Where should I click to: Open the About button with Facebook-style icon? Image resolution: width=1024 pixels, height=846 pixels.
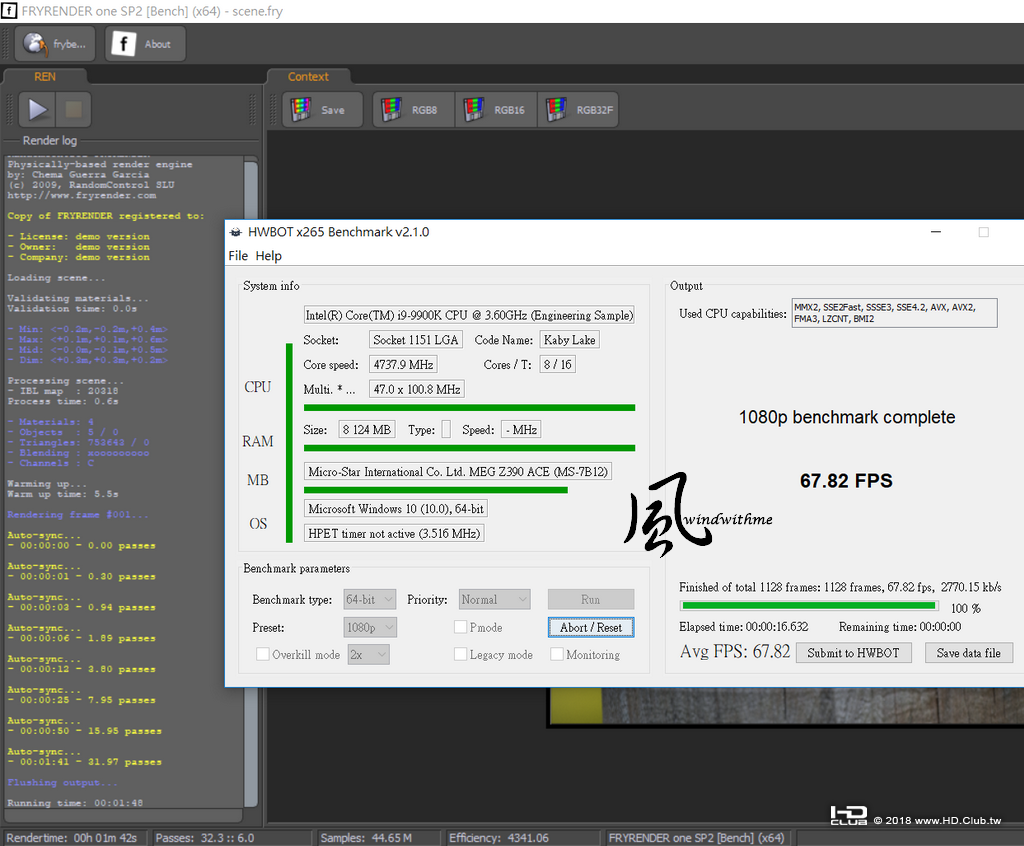click(145, 44)
